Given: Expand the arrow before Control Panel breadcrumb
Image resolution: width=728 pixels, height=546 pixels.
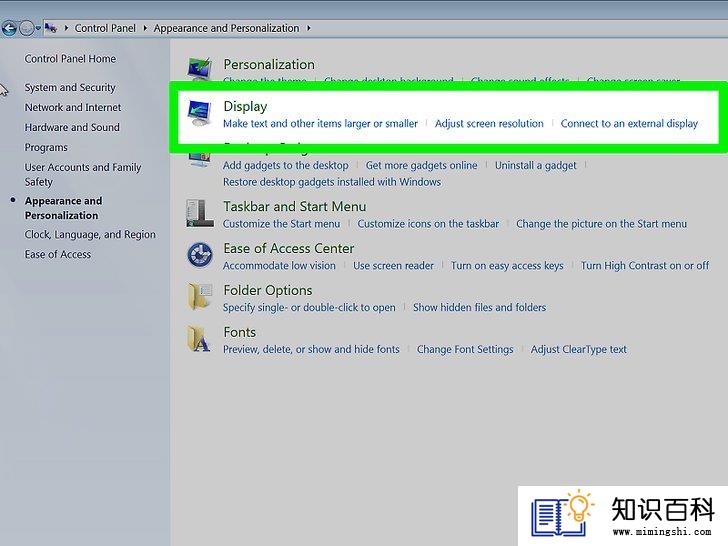Looking at the screenshot, I should [66, 28].
